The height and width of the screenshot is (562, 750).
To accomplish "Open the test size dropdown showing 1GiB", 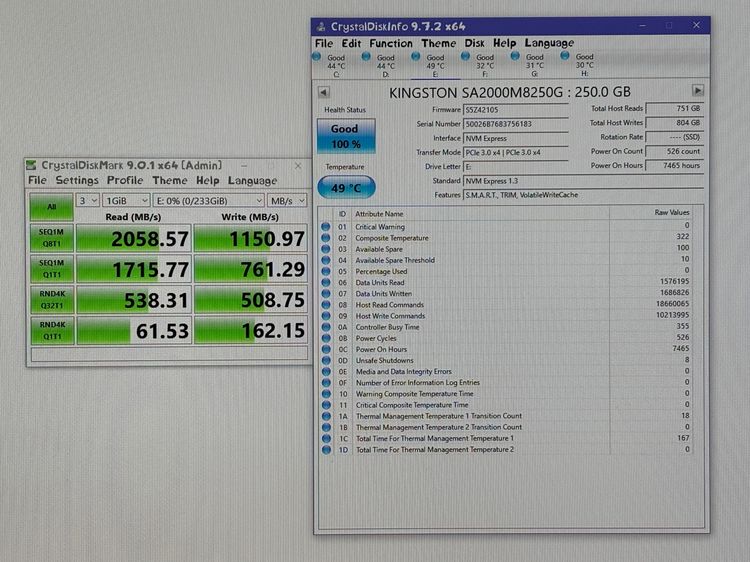I will (126, 200).
